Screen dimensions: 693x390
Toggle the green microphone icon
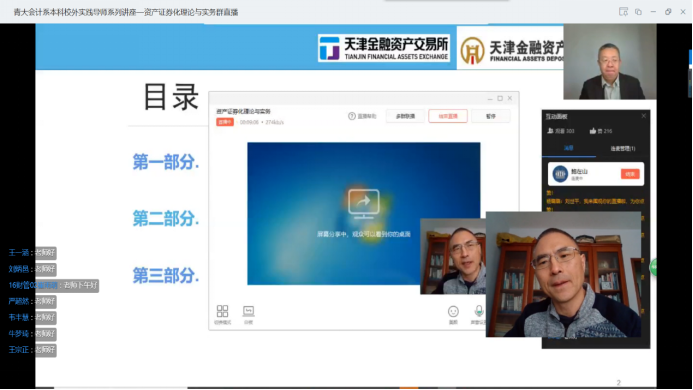tap(479, 311)
